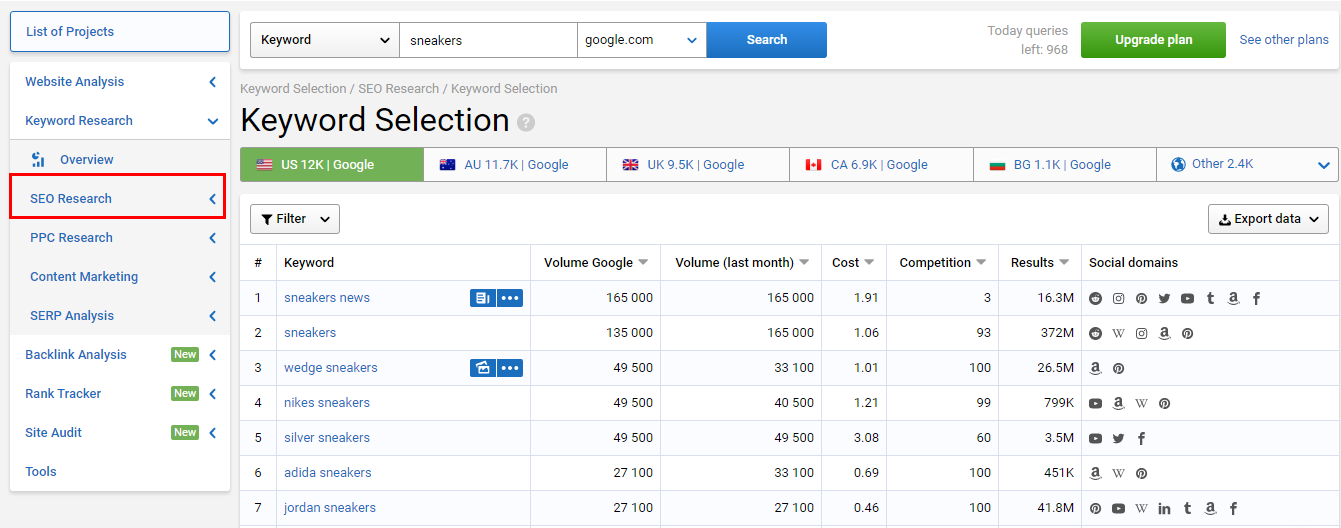The image size is (1341, 528).
Task: Click the Twitter icon in sneakers news row
Action: pyautogui.click(x=1164, y=298)
